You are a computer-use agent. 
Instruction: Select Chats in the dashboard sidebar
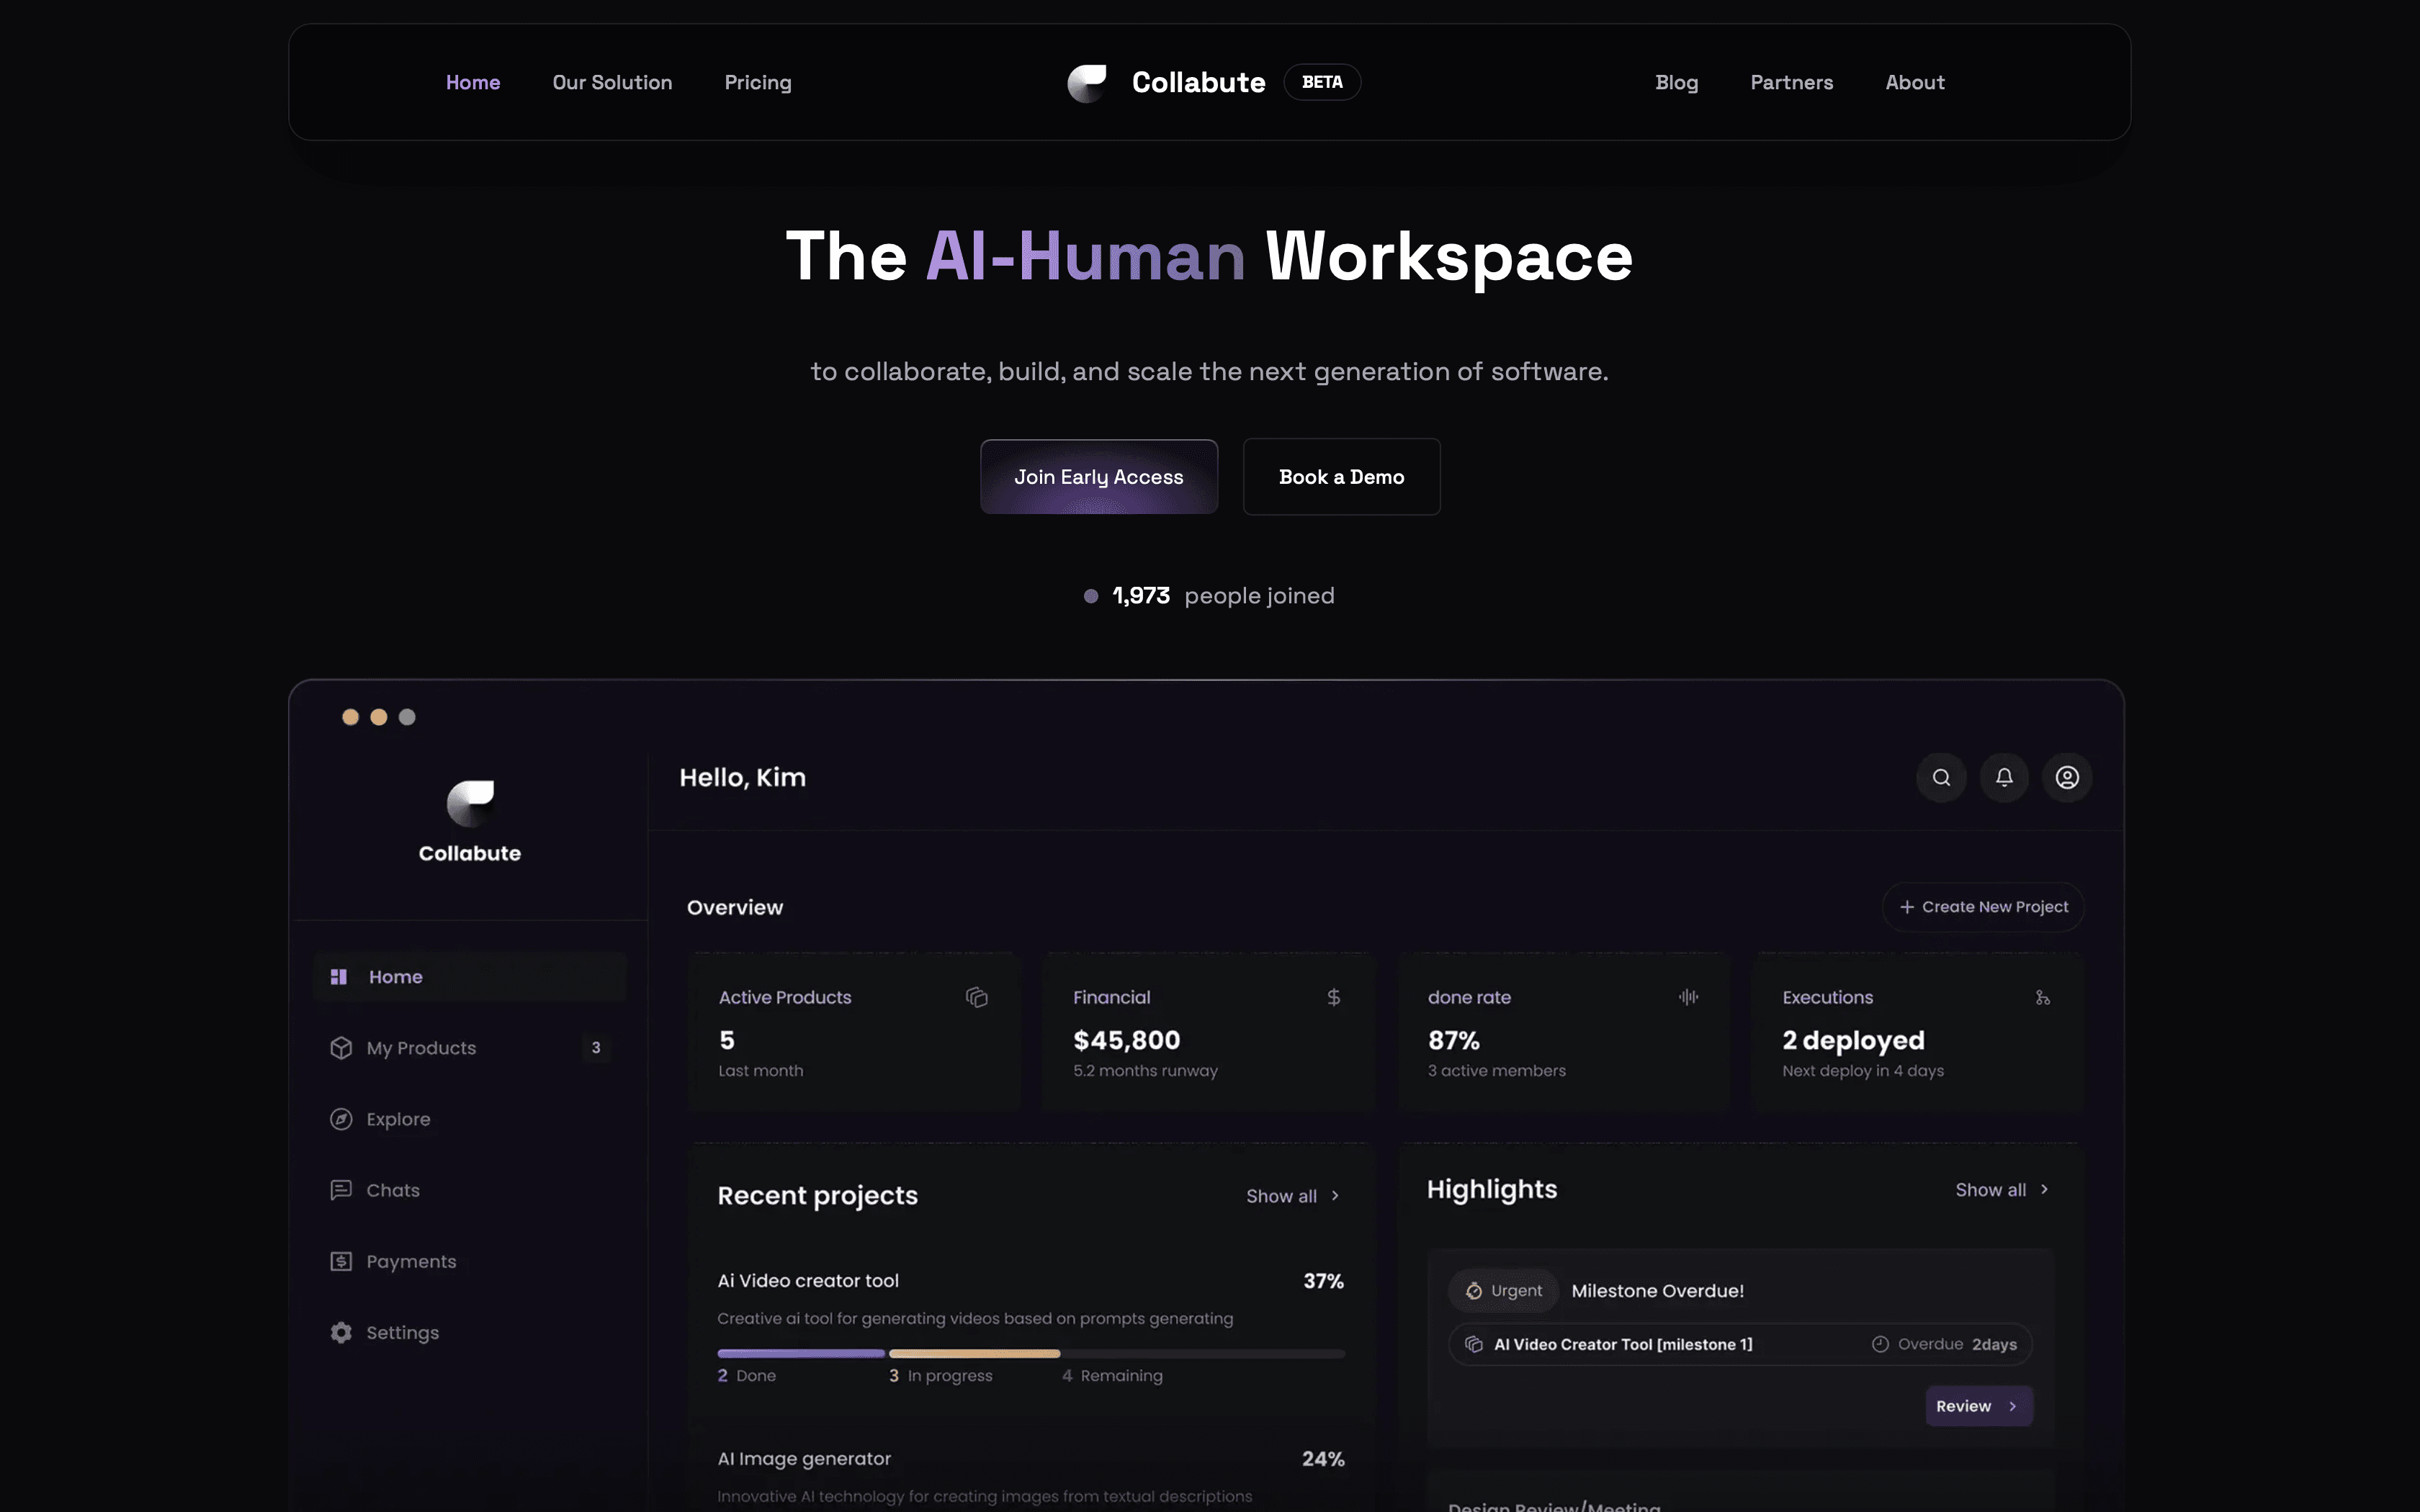(x=470, y=1190)
